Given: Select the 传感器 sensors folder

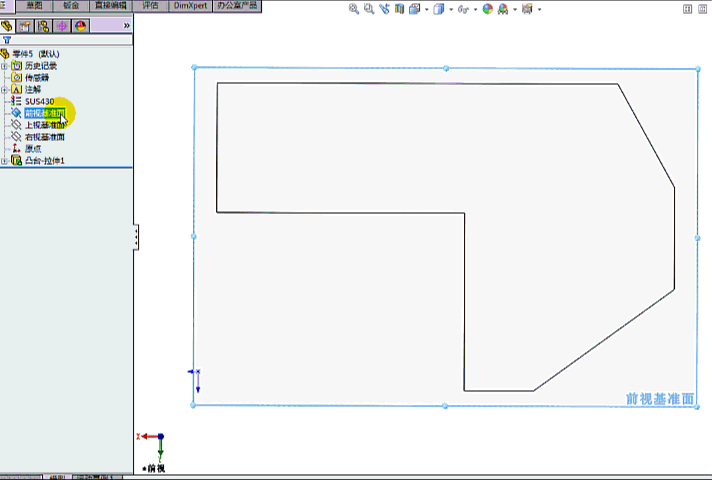Looking at the screenshot, I should (x=37, y=78).
